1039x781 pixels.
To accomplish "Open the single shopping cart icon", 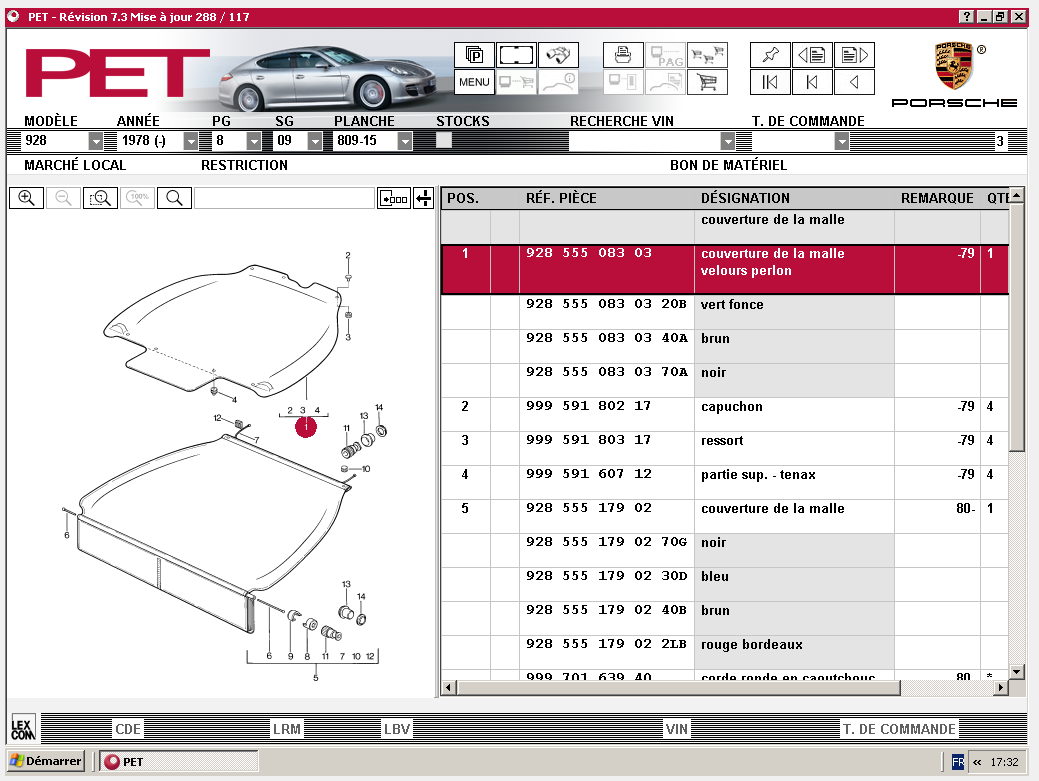I will (x=707, y=82).
